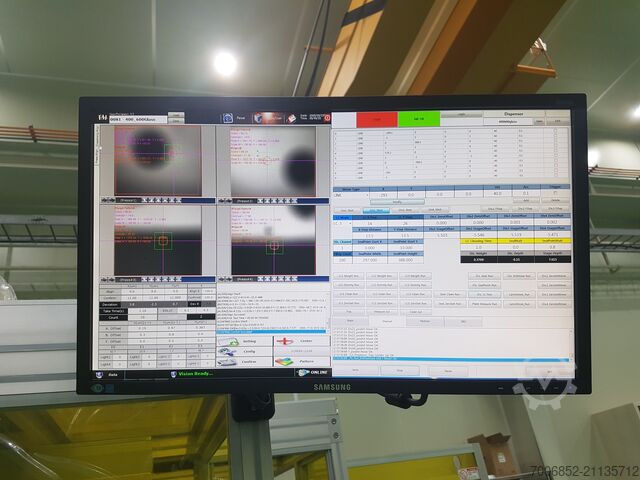Click the field showing value 14
This screenshot has width=640, height=480.
click(x=370, y=224)
